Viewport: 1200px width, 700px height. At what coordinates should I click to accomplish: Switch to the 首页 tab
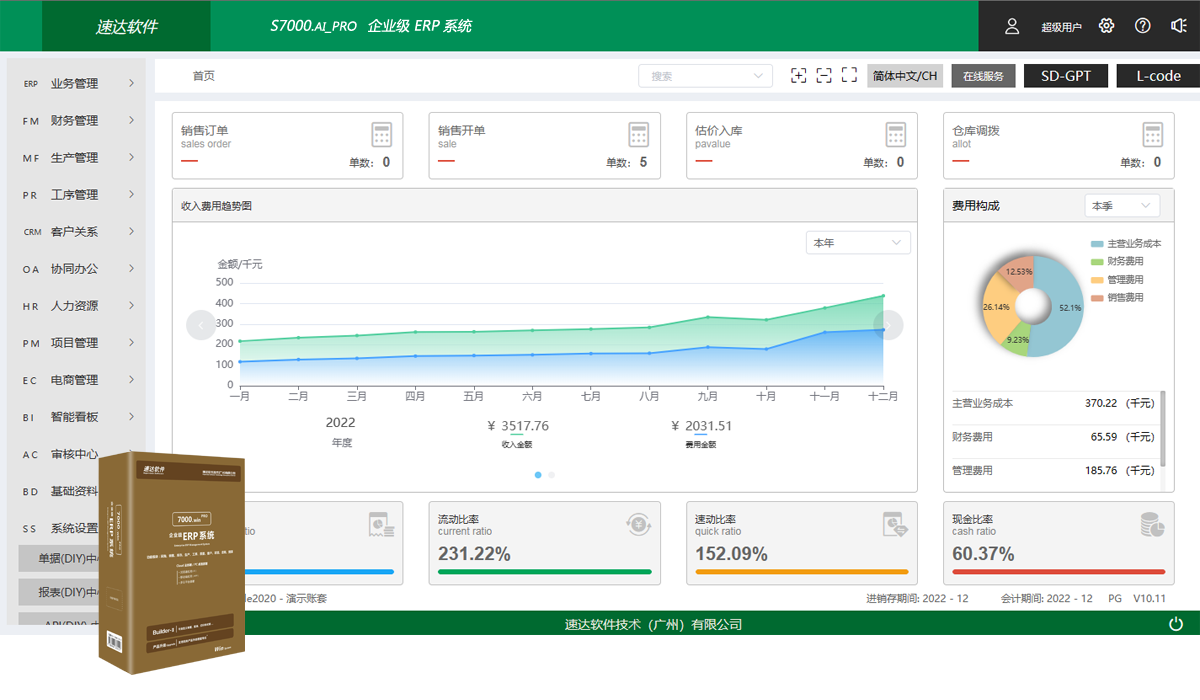(203, 76)
